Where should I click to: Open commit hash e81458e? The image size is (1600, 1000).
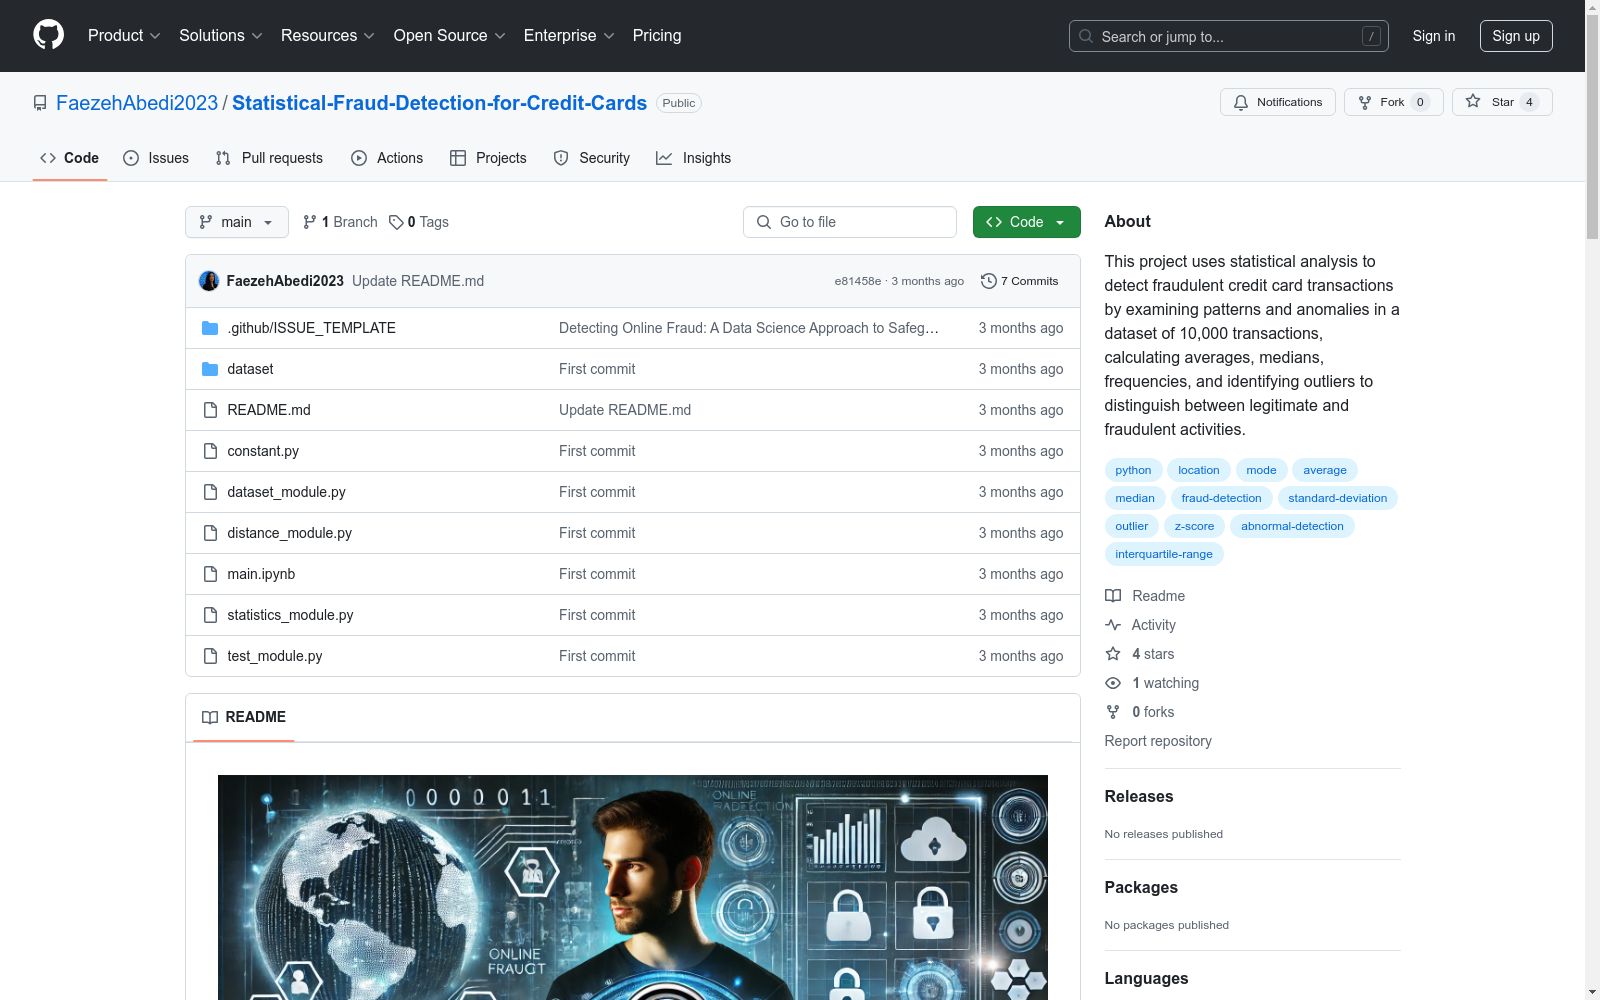[x=857, y=281]
